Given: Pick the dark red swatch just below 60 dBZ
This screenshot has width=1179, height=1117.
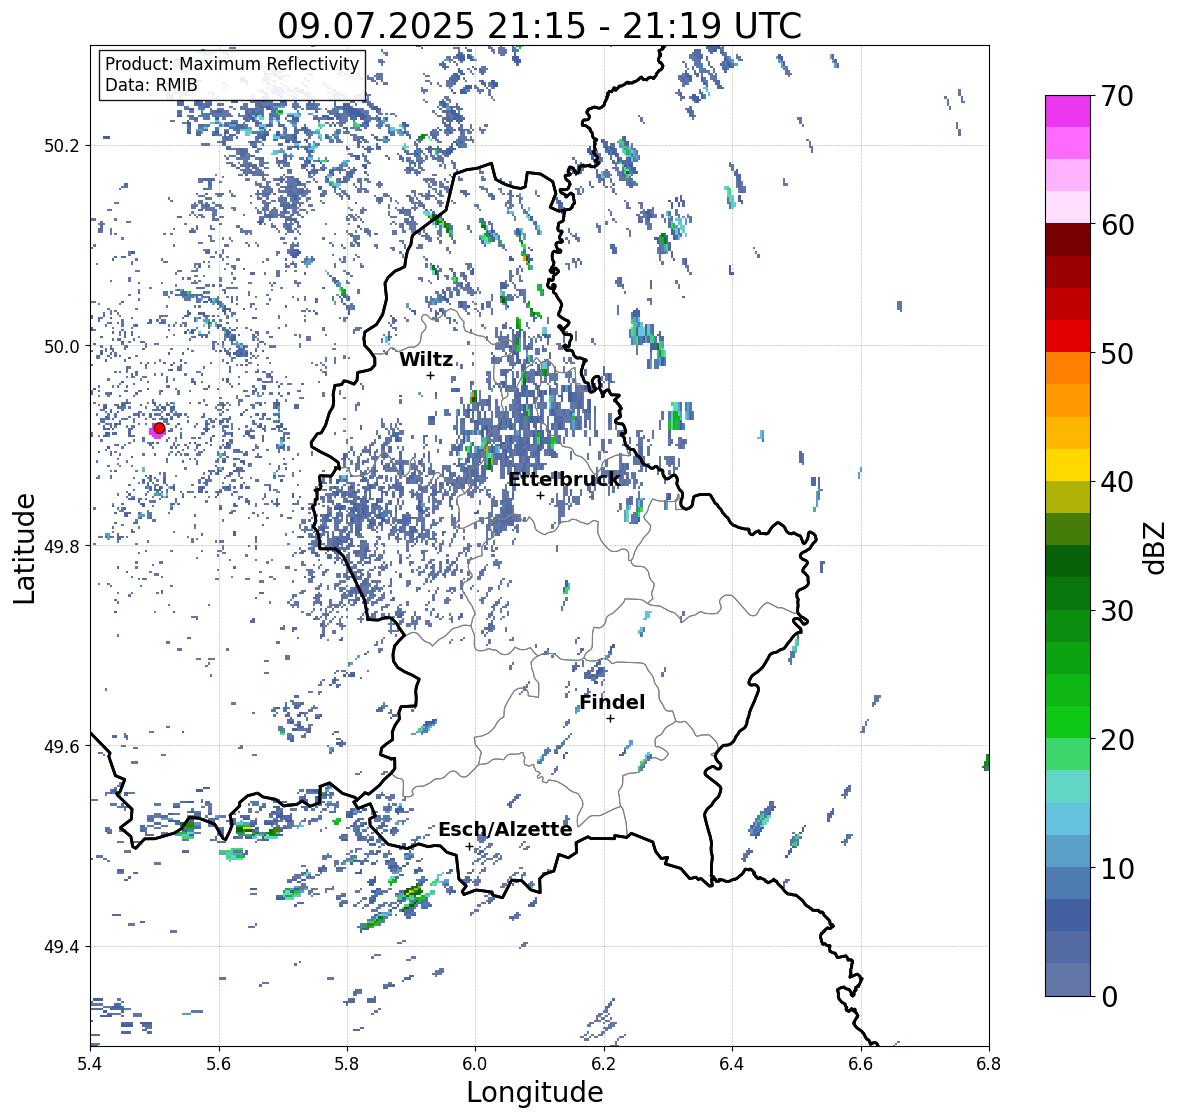Looking at the screenshot, I should click(x=1068, y=240).
